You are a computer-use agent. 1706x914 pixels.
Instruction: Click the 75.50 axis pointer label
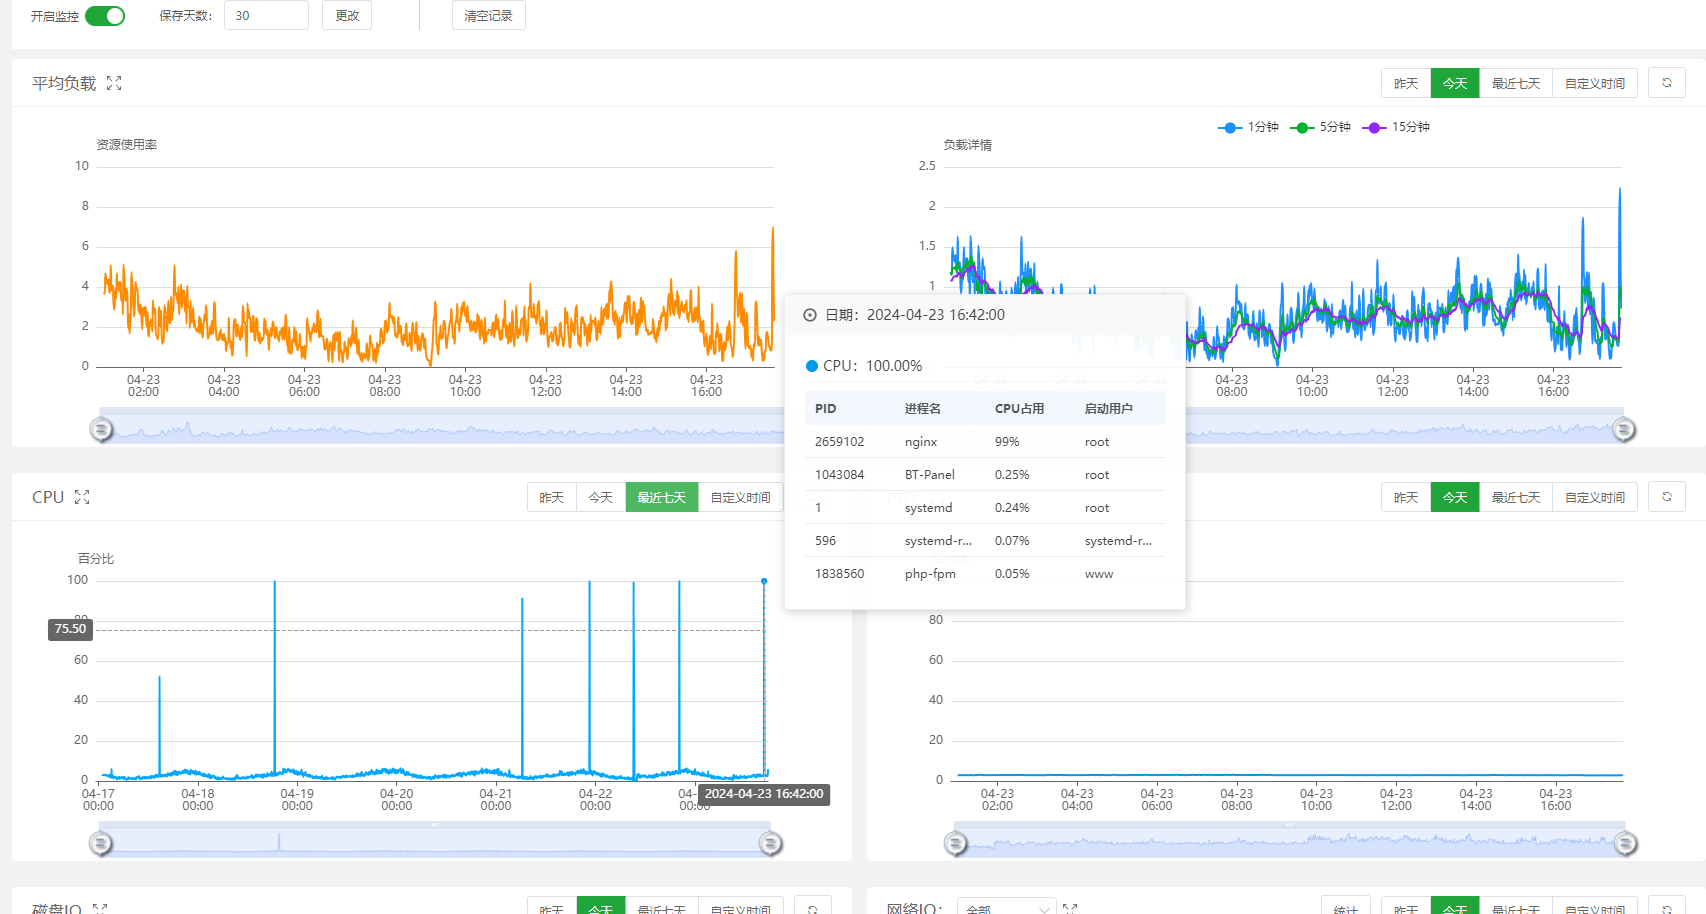(x=70, y=629)
